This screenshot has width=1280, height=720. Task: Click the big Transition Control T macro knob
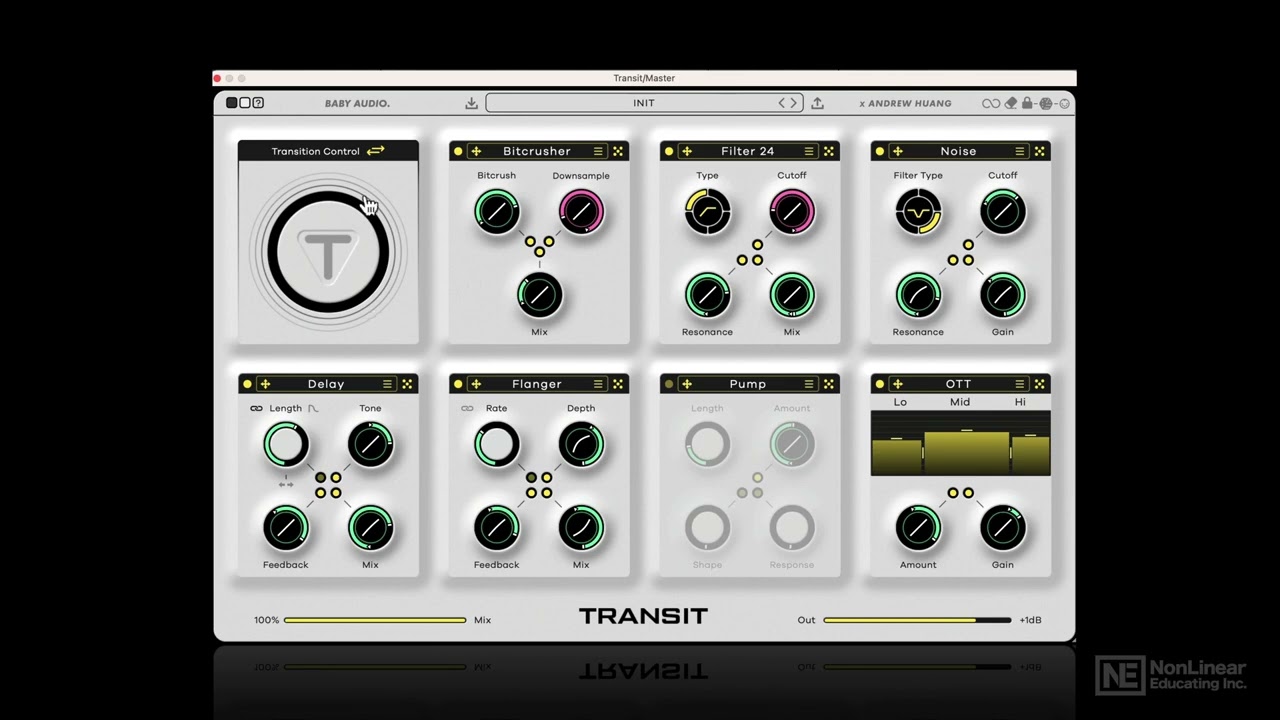pos(328,252)
